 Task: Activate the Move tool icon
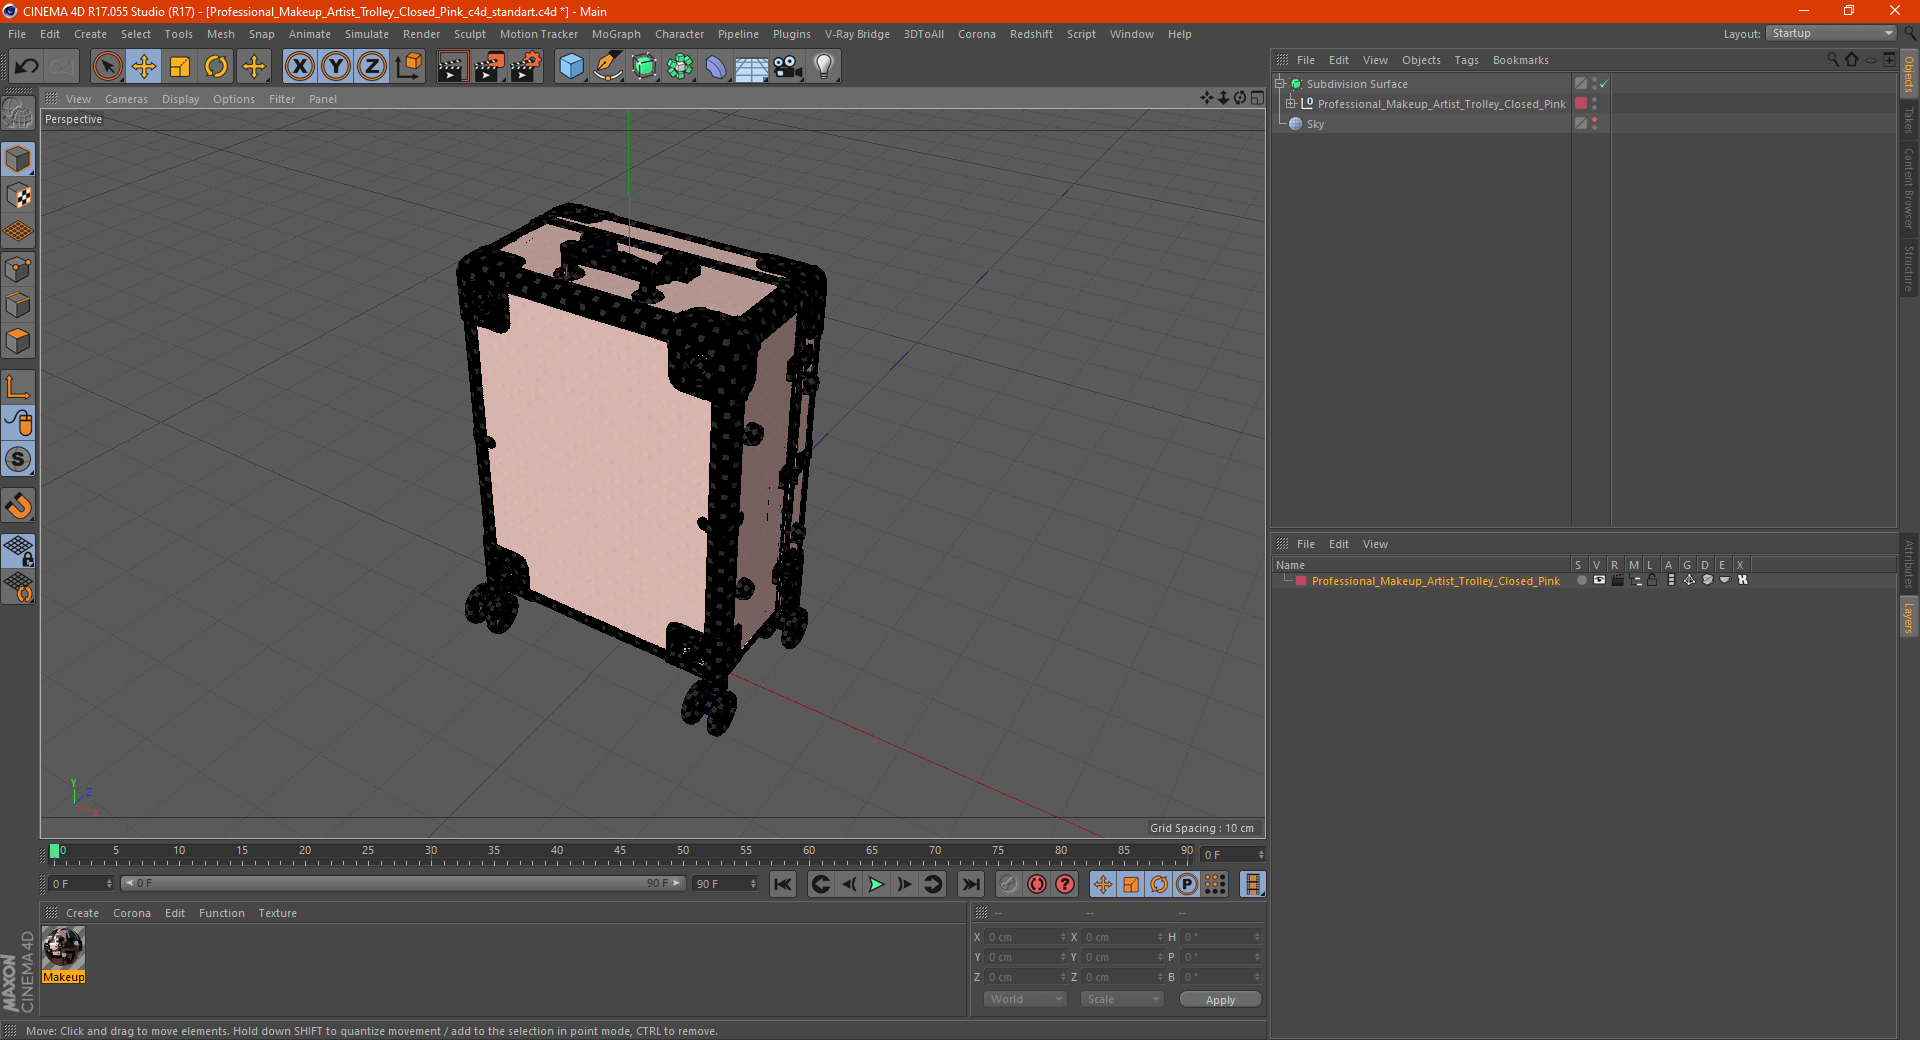pyautogui.click(x=144, y=67)
